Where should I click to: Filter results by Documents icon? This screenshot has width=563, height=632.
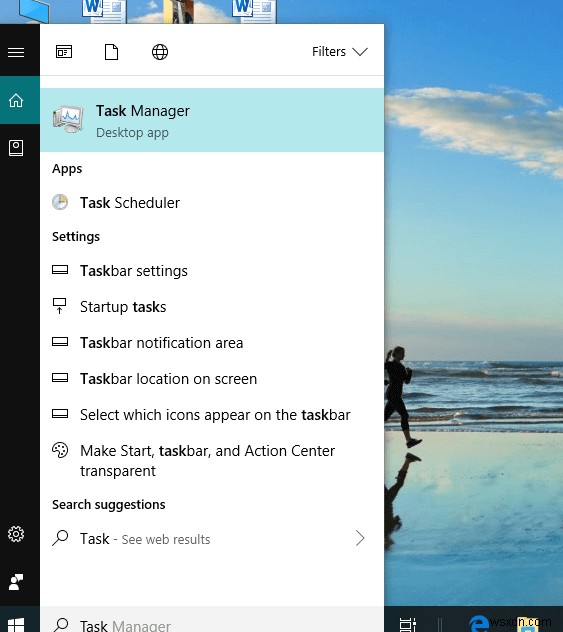(112, 52)
